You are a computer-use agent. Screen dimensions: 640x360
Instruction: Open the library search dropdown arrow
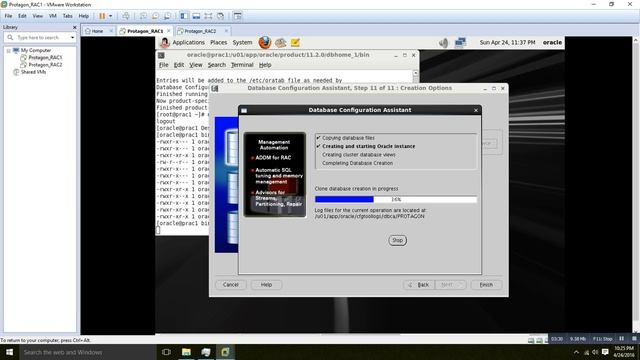click(72, 38)
